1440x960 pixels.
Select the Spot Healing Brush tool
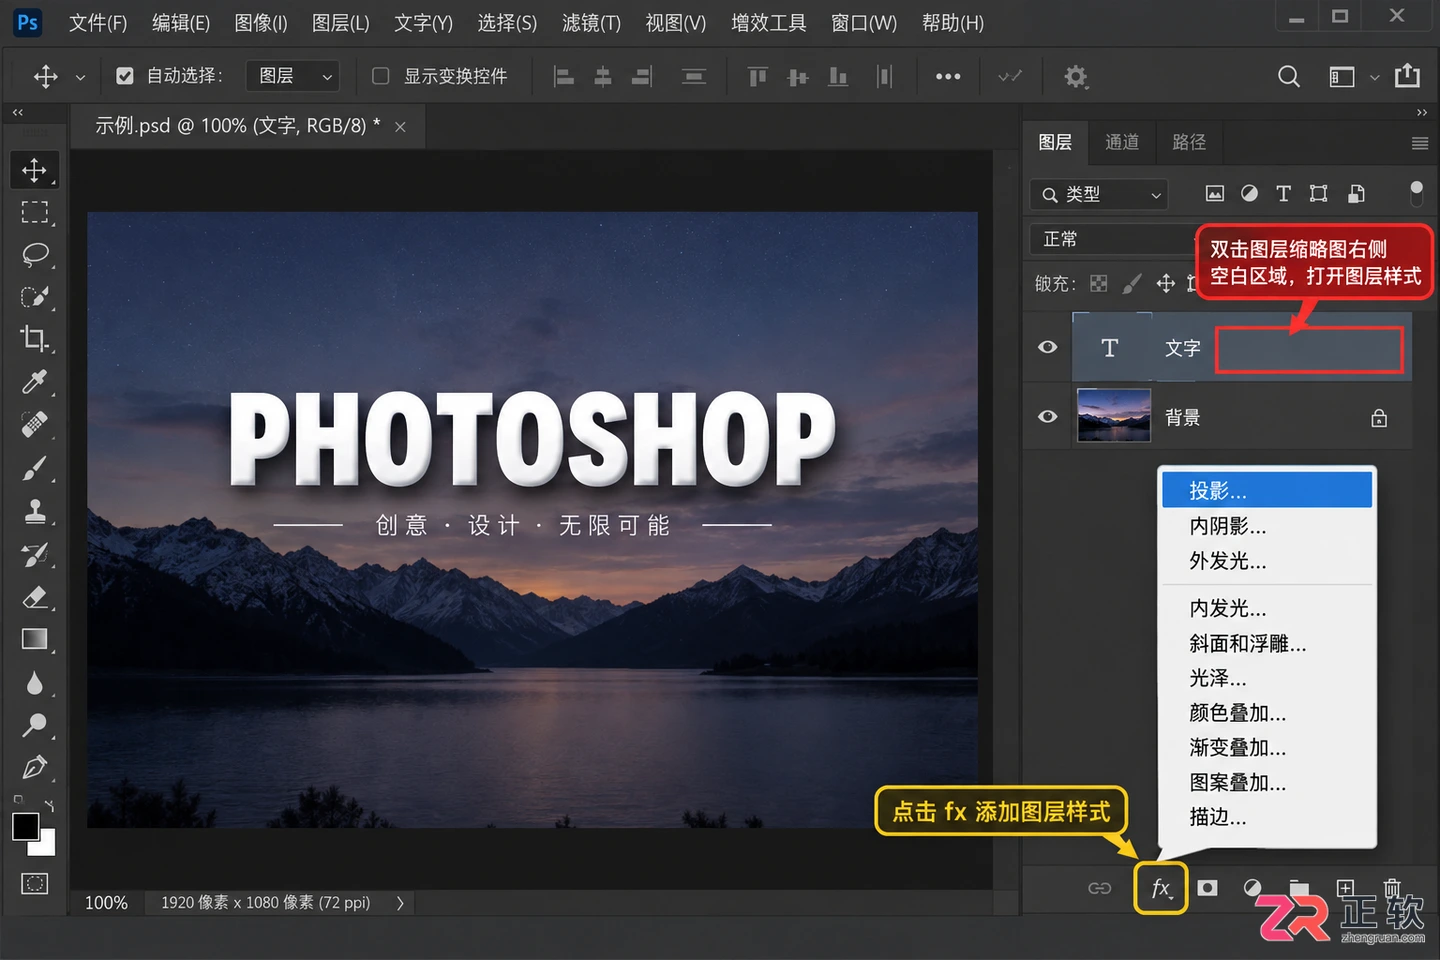pos(34,425)
